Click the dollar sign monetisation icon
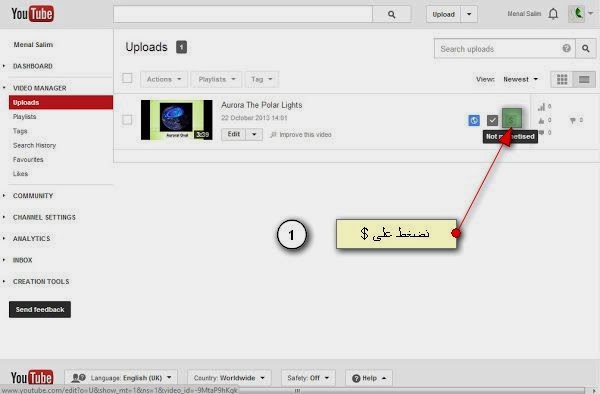Image resolution: width=600 pixels, height=394 pixels. pos(512,119)
